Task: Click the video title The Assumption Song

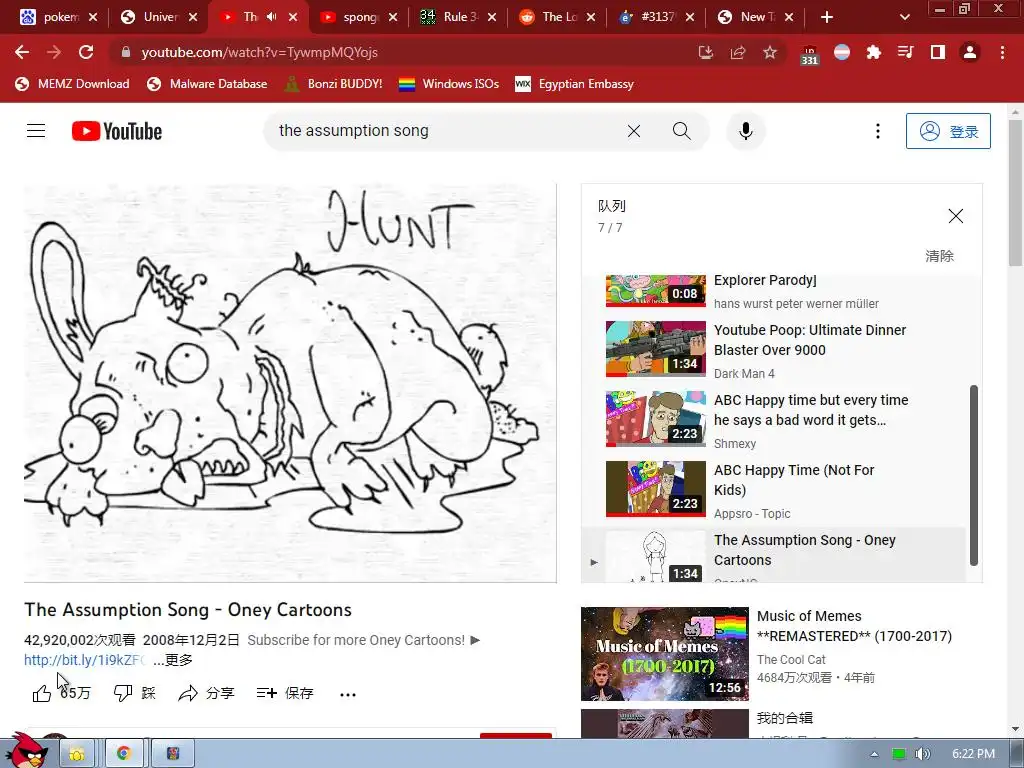Action: (188, 609)
